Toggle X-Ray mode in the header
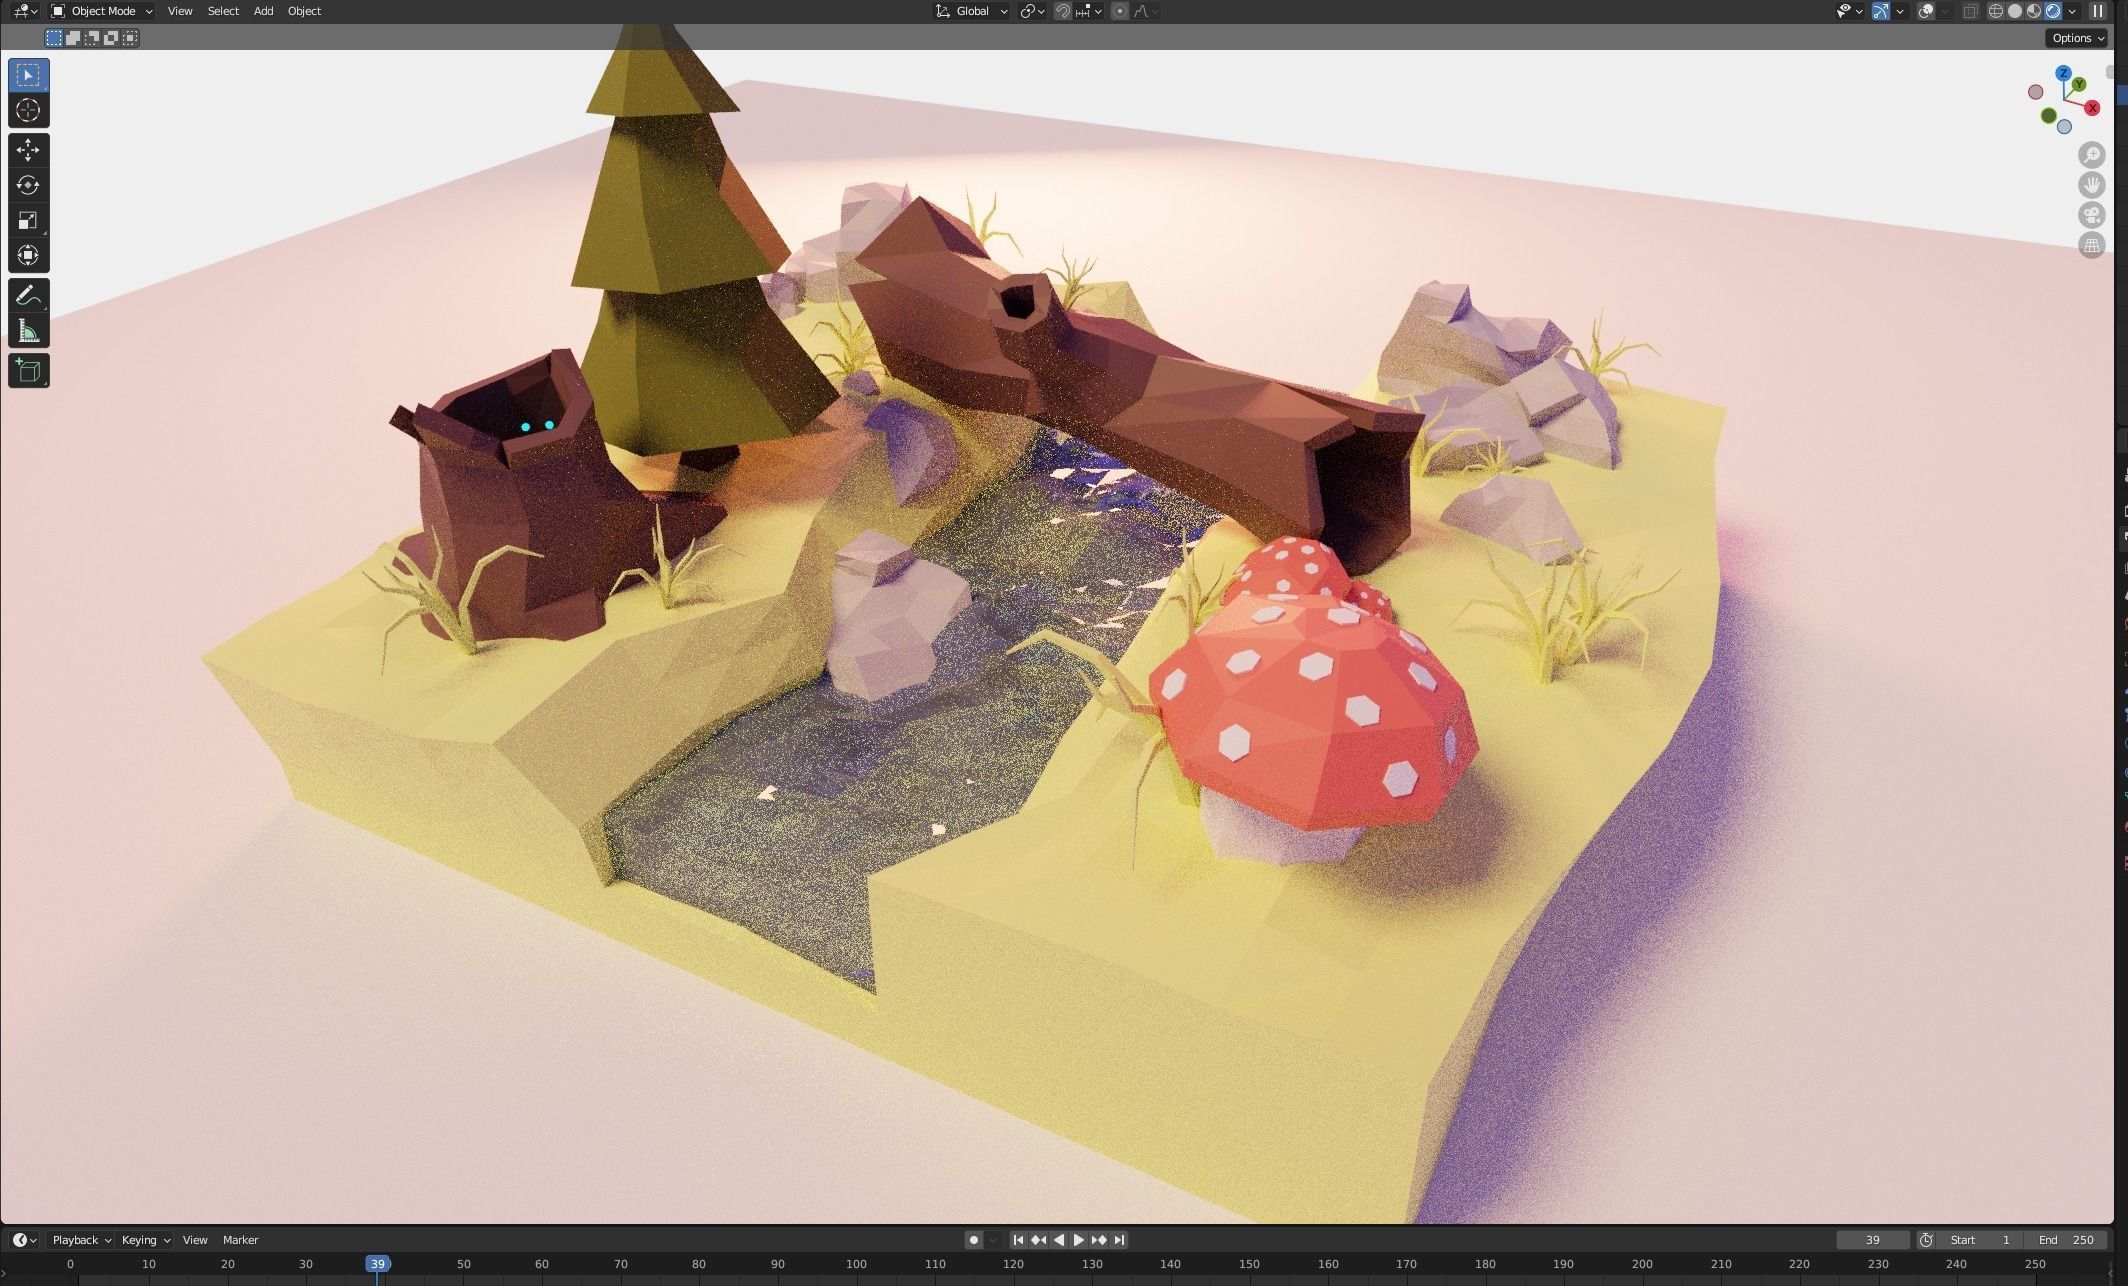The width and height of the screenshot is (2128, 1286). [x=1970, y=11]
